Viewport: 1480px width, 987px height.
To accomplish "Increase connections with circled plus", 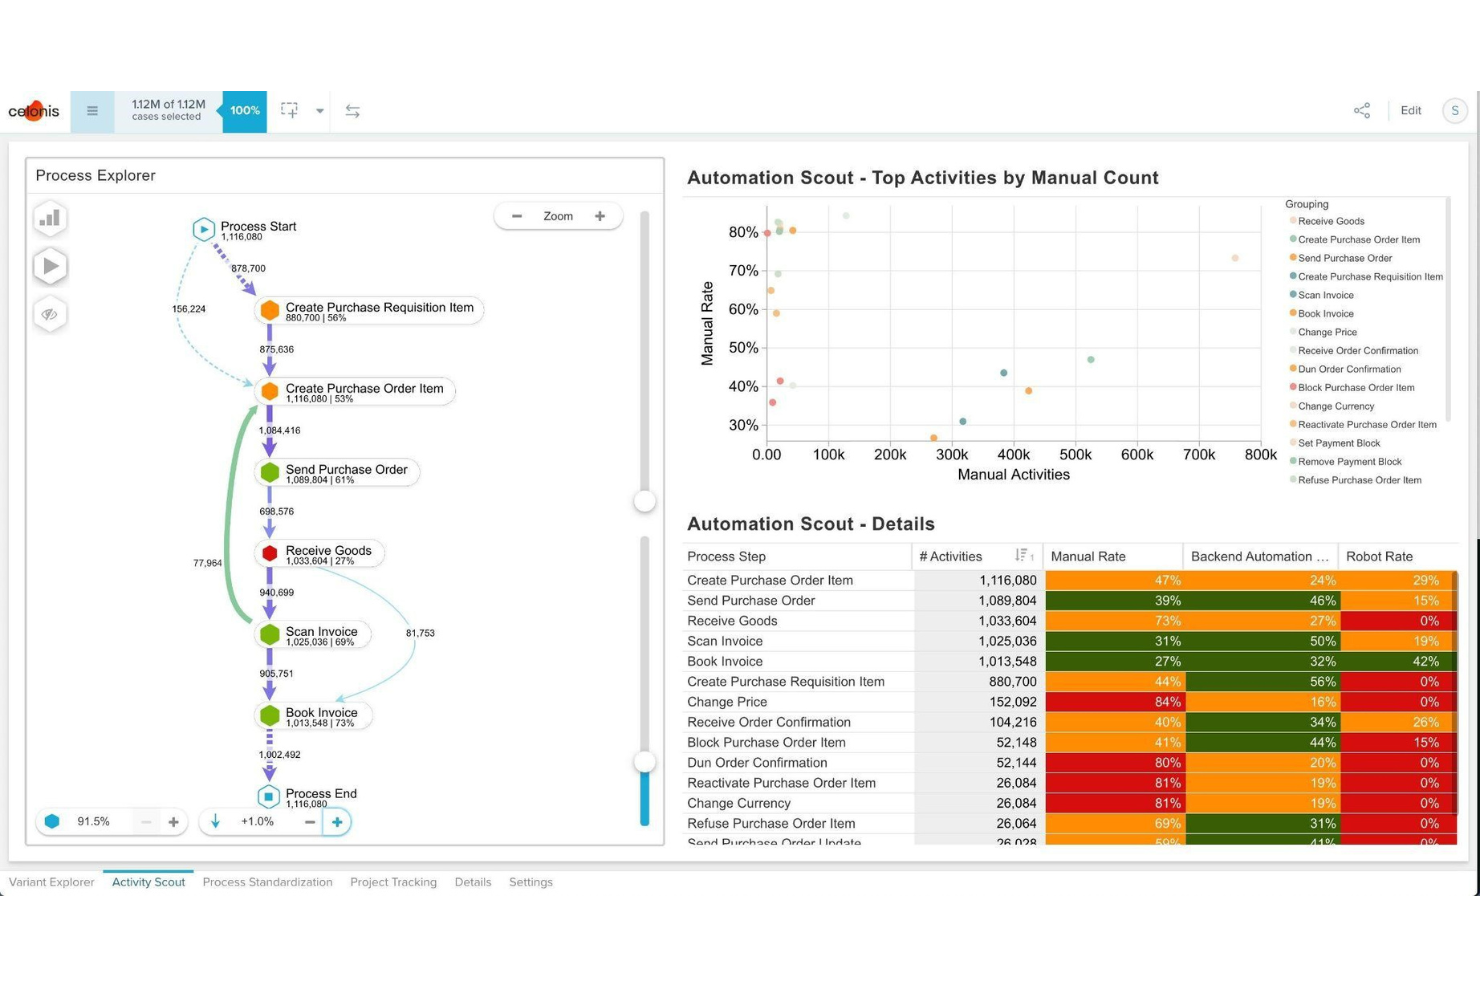I will click(x=337, y=822).
